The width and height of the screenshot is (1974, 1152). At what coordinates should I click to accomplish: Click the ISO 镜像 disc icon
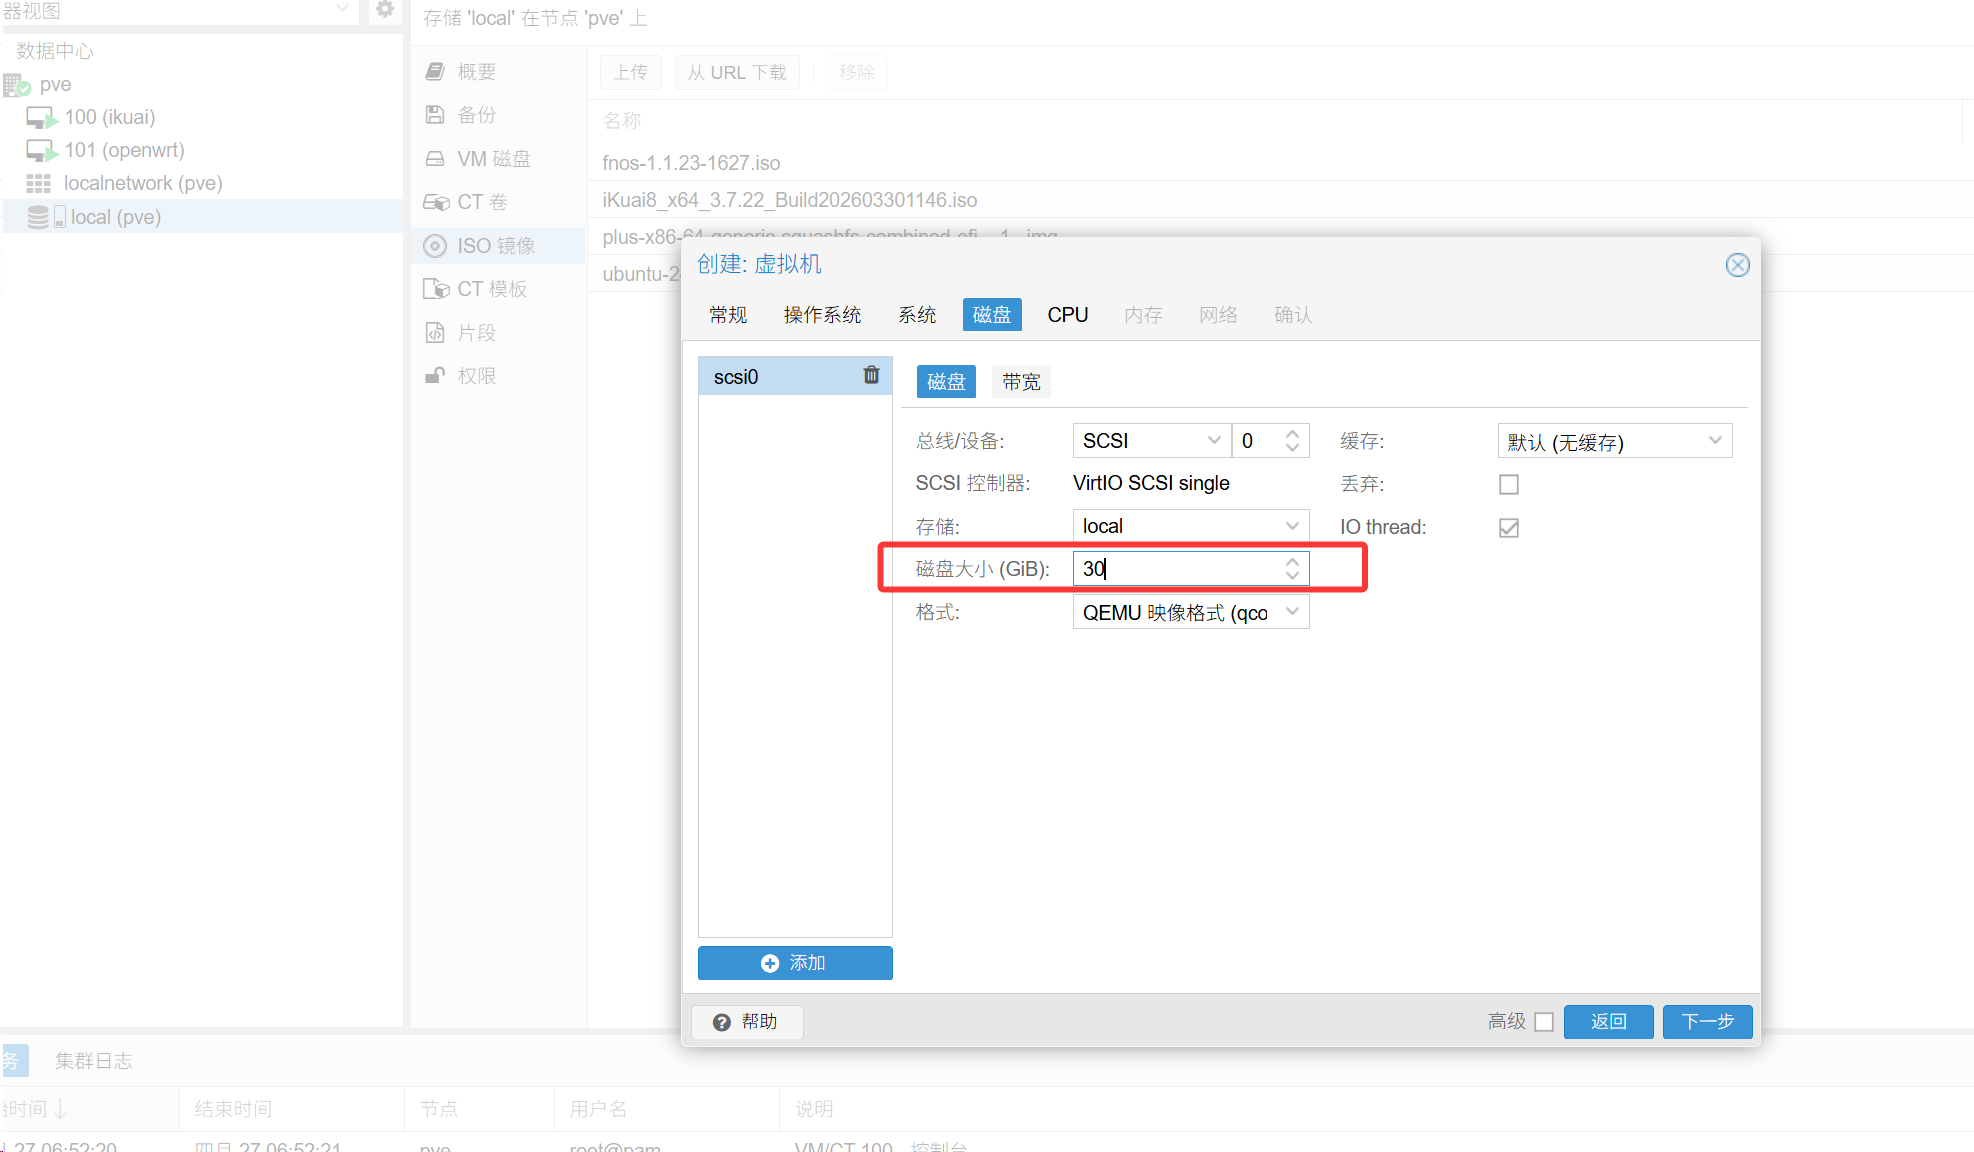435,246
